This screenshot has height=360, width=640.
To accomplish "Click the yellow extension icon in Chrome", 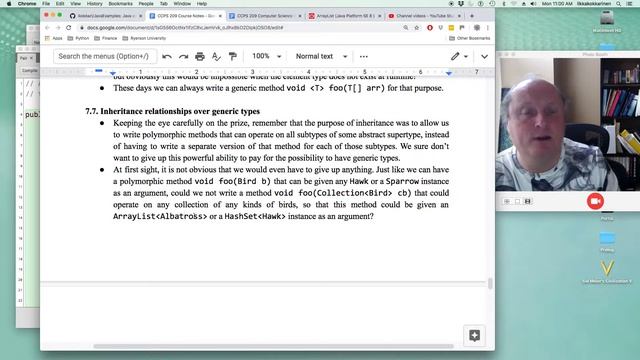I will [451, 27].
